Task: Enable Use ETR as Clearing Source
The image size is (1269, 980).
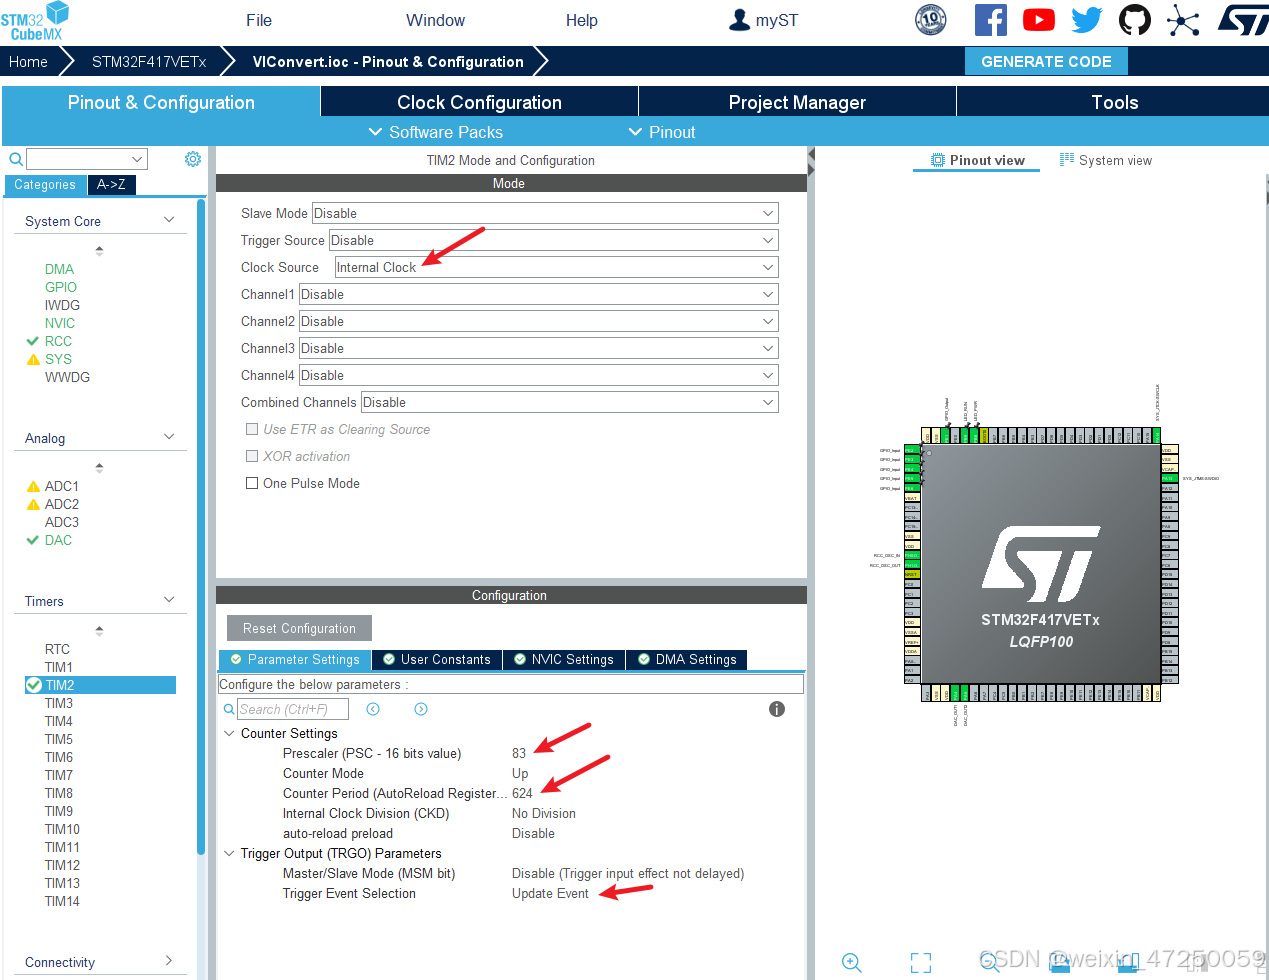Action: click(252, 429)
